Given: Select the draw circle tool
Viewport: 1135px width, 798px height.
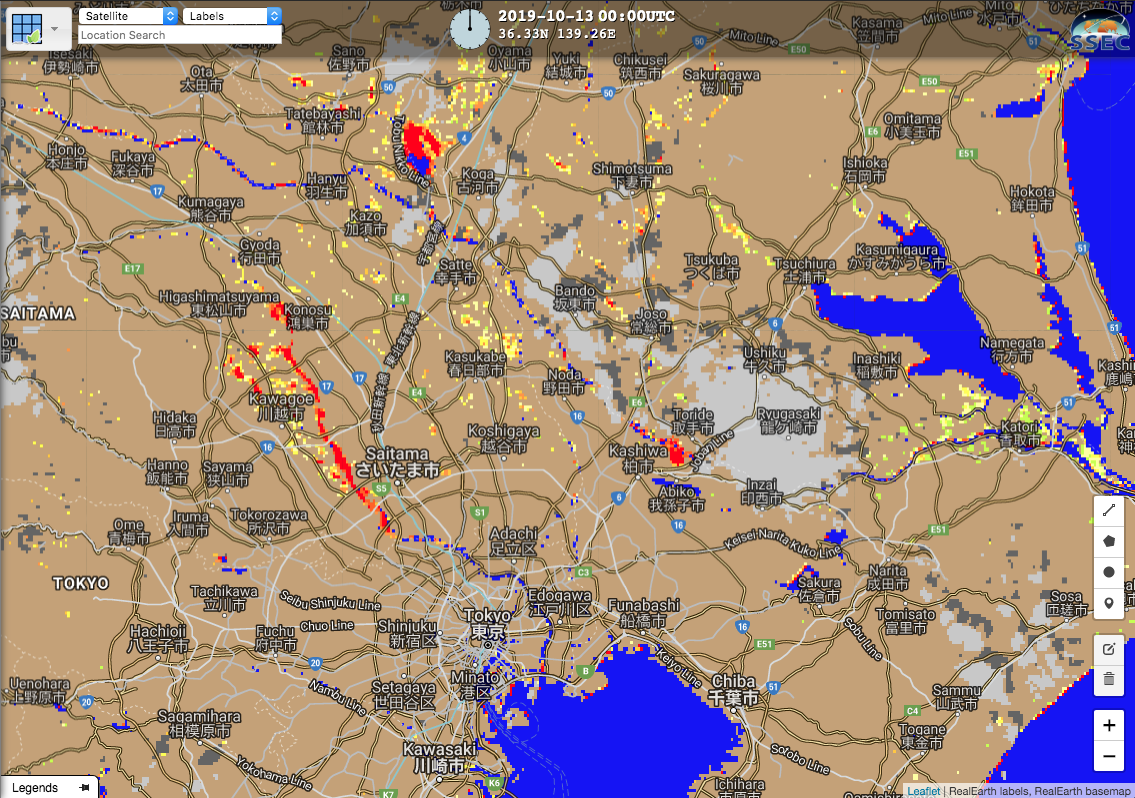Looking at the screenshot, I should coord(1108,572).
